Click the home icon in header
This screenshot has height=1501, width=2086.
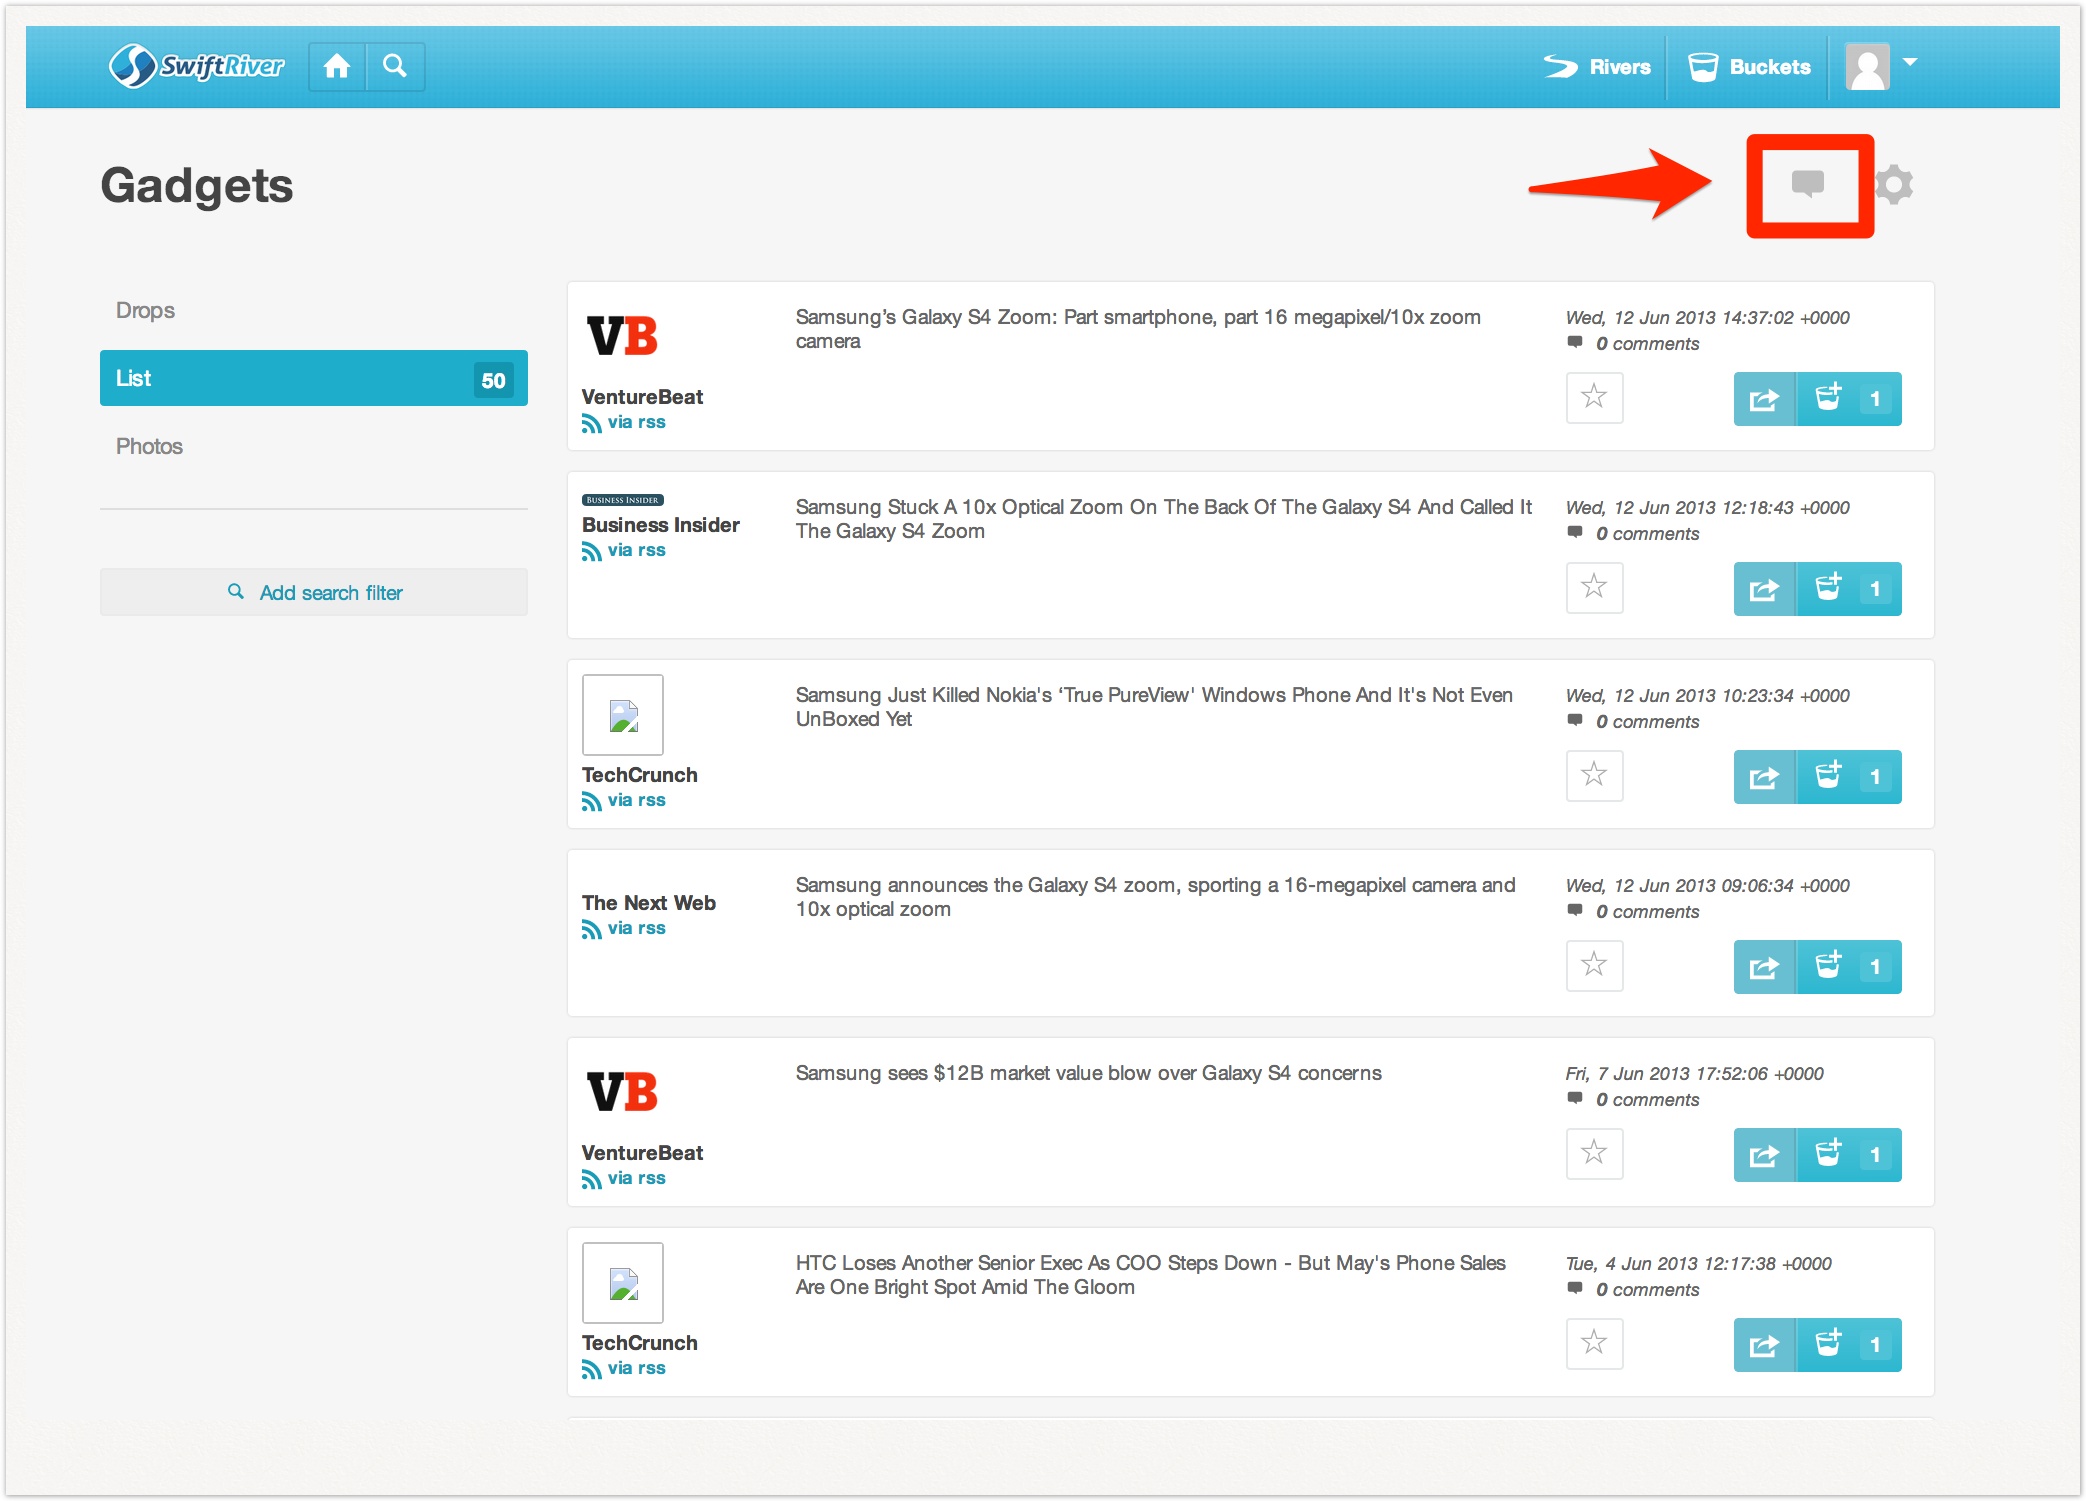pyautogui.click(x=337, y=67)
